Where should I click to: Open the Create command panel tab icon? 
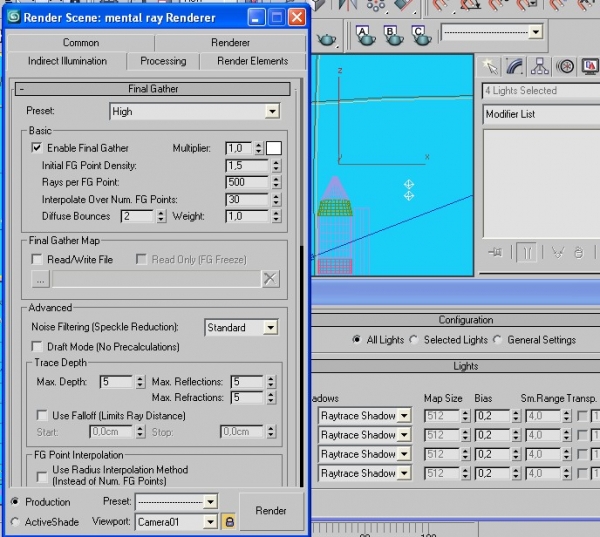pyautogui.click(x=490, y=67)
